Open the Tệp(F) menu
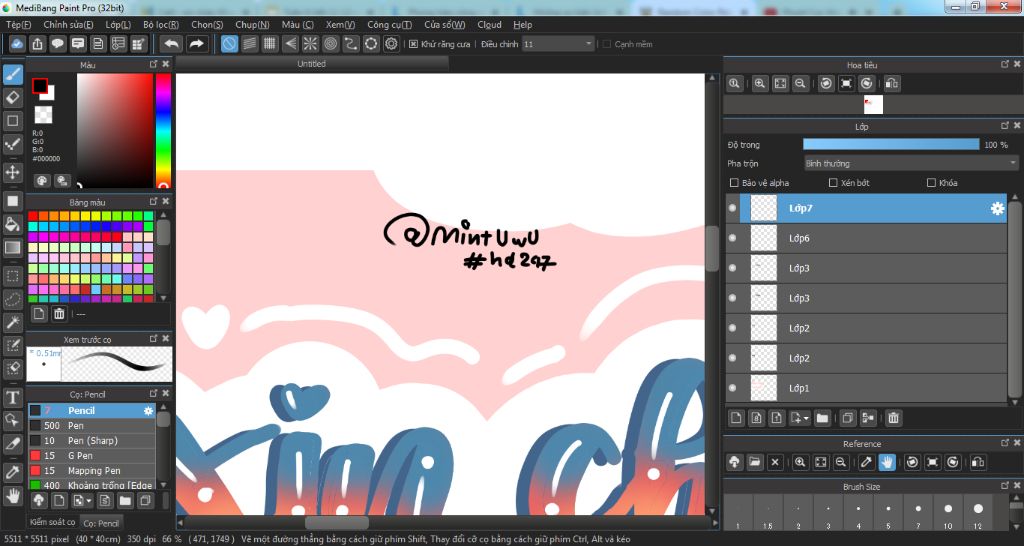This screenshot has height=546, width=1024. click(18, 25)
